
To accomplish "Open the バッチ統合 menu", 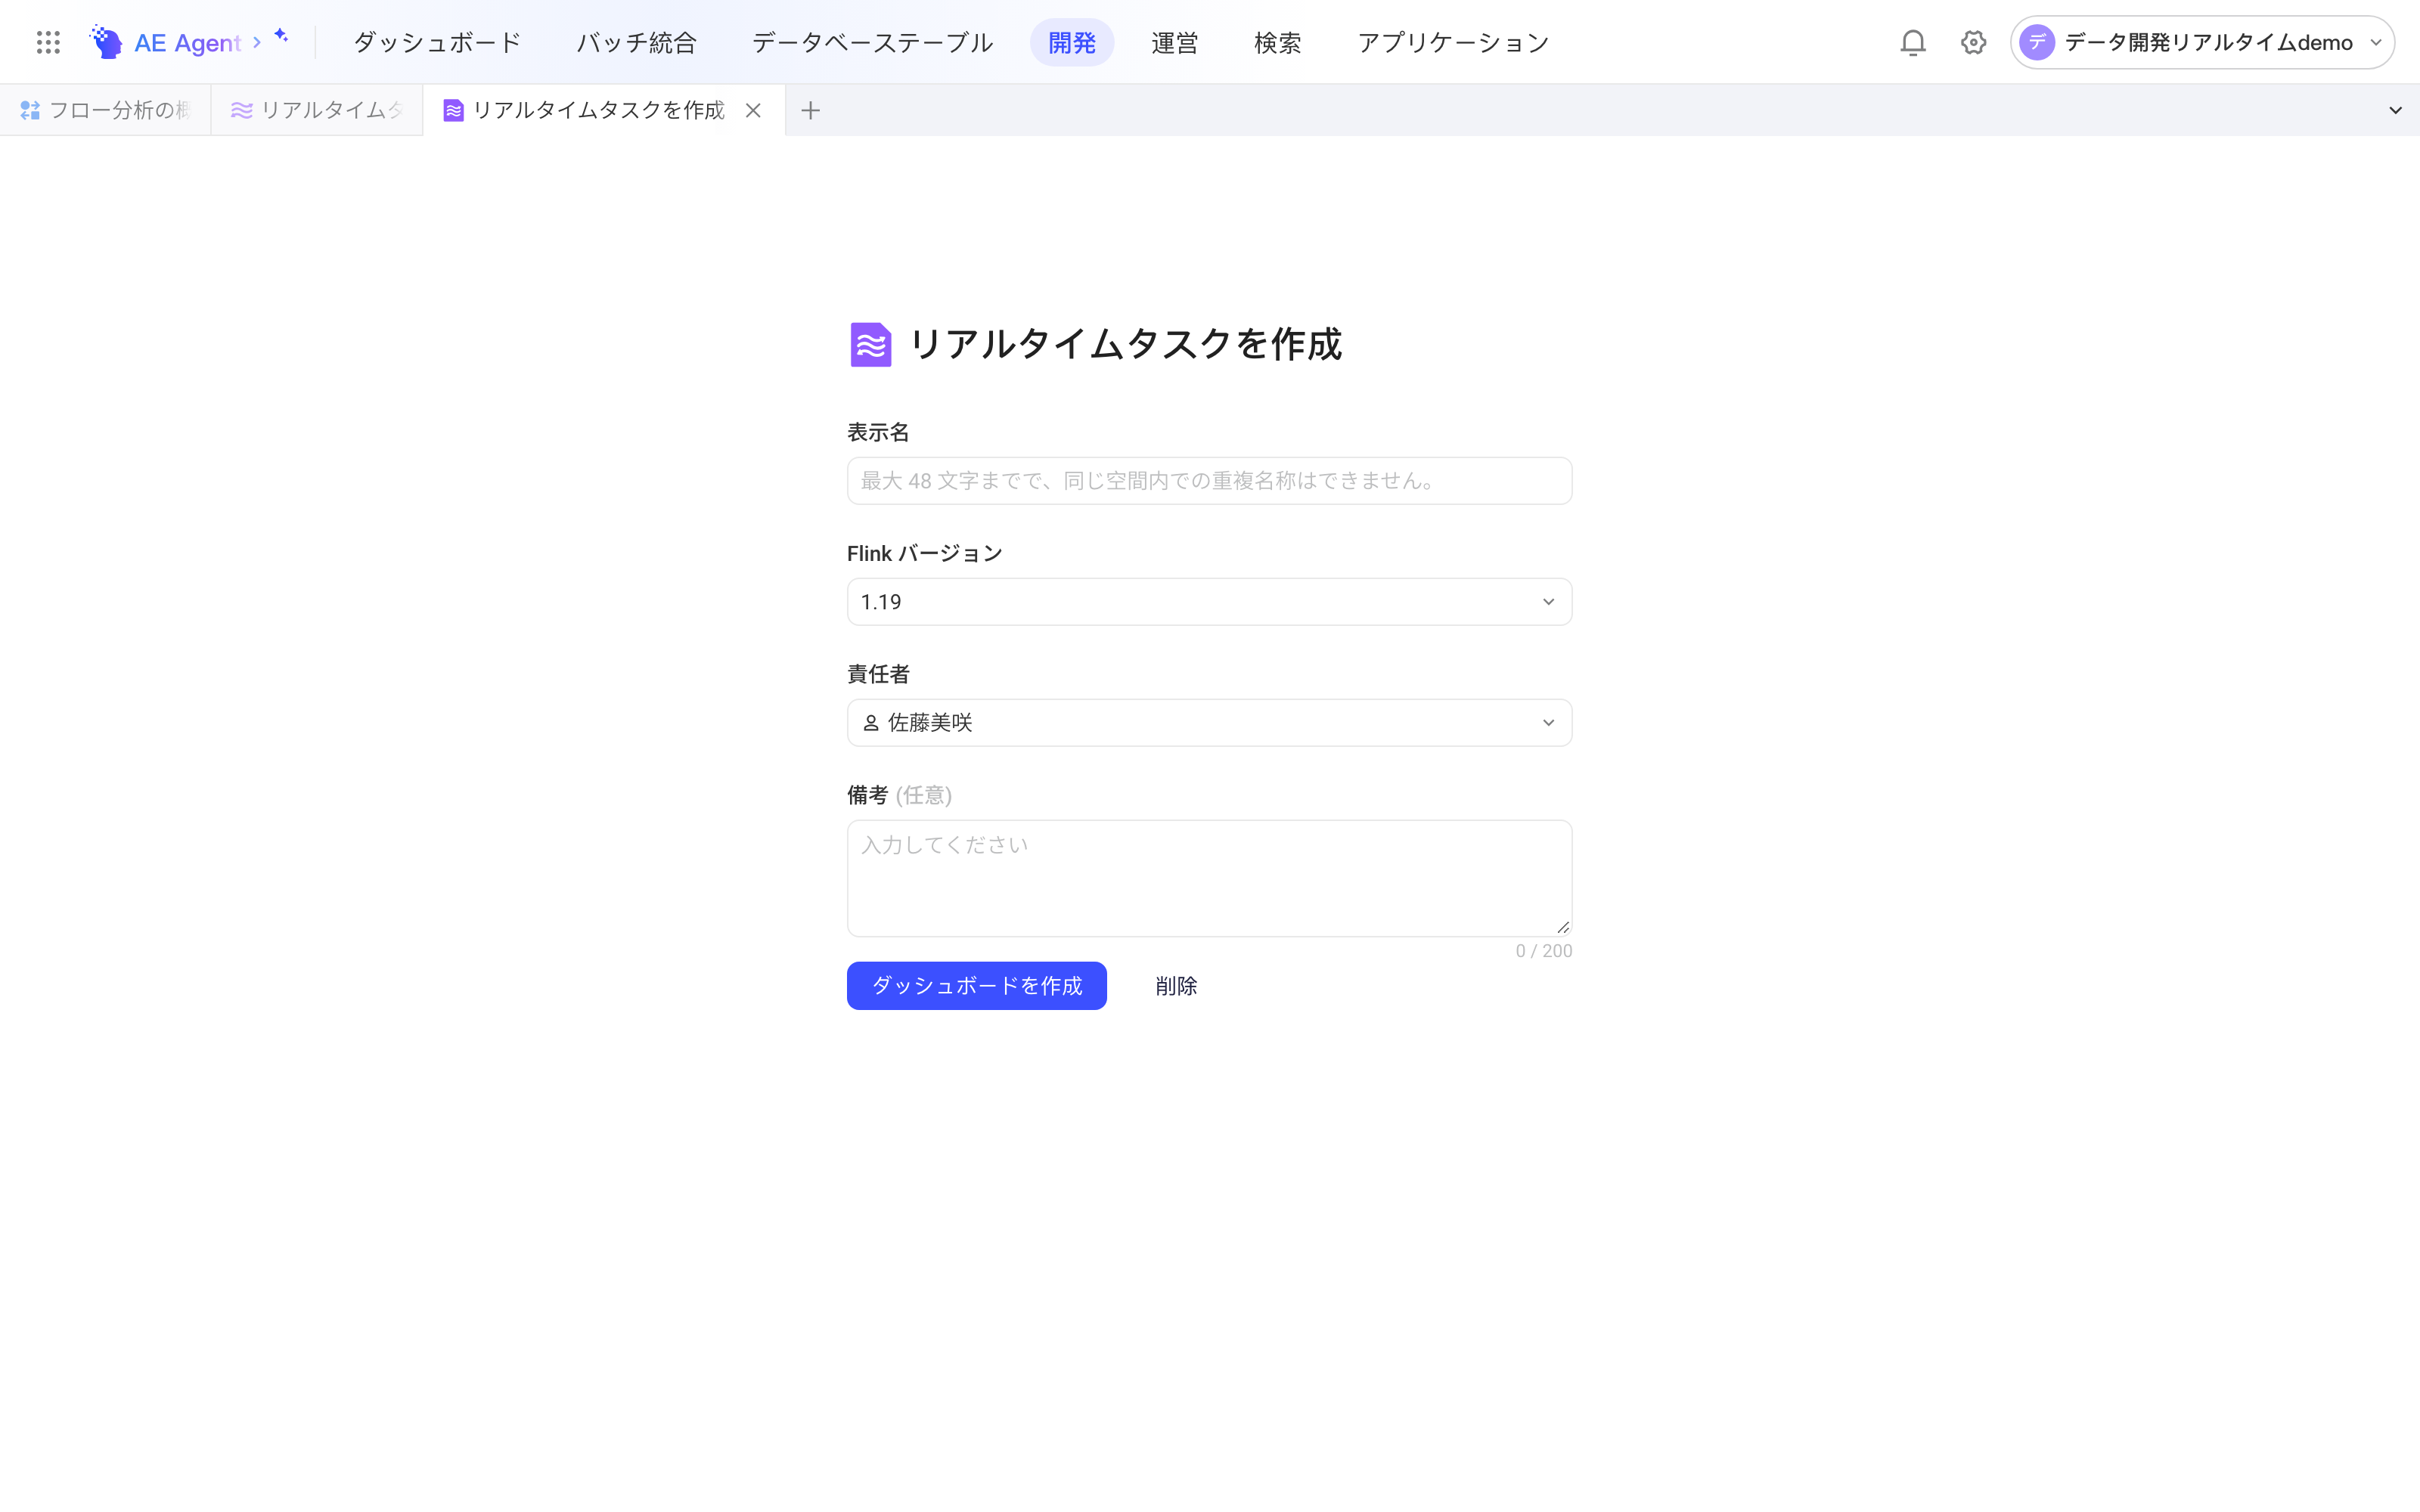I will [x=636, y=42].
